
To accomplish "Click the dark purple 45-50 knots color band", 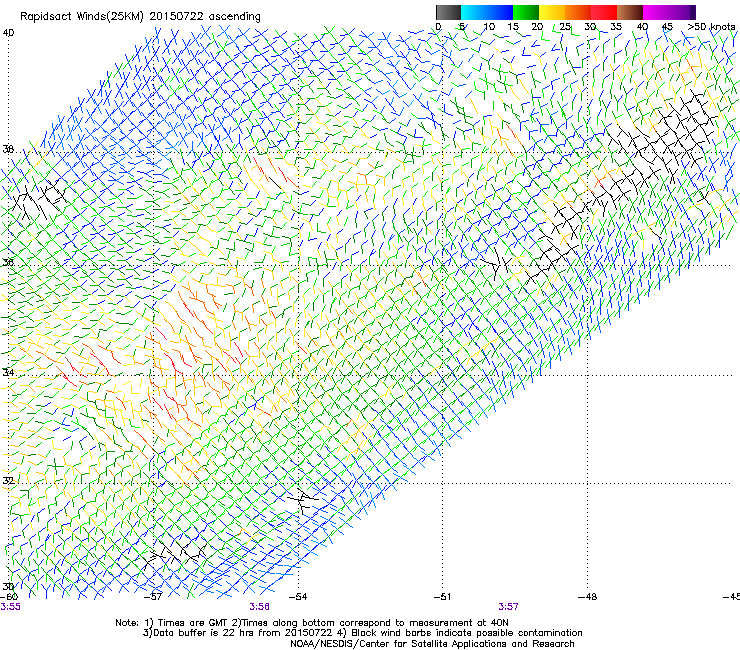I will click(x=682, y=12).
